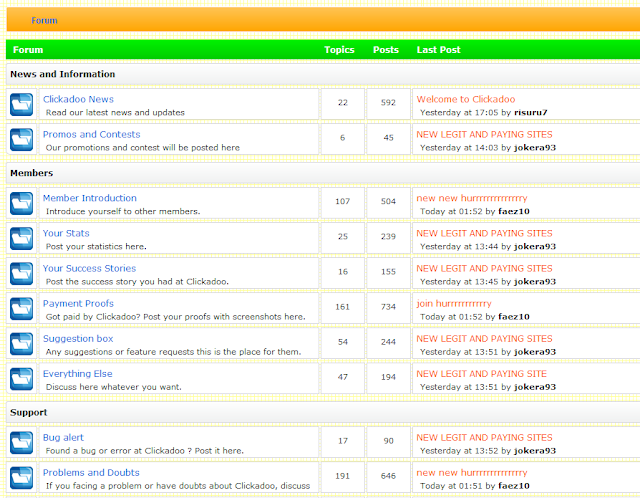640x498 pixels.
Task: Go to the Your Stats forum
Action: (66, 233)
